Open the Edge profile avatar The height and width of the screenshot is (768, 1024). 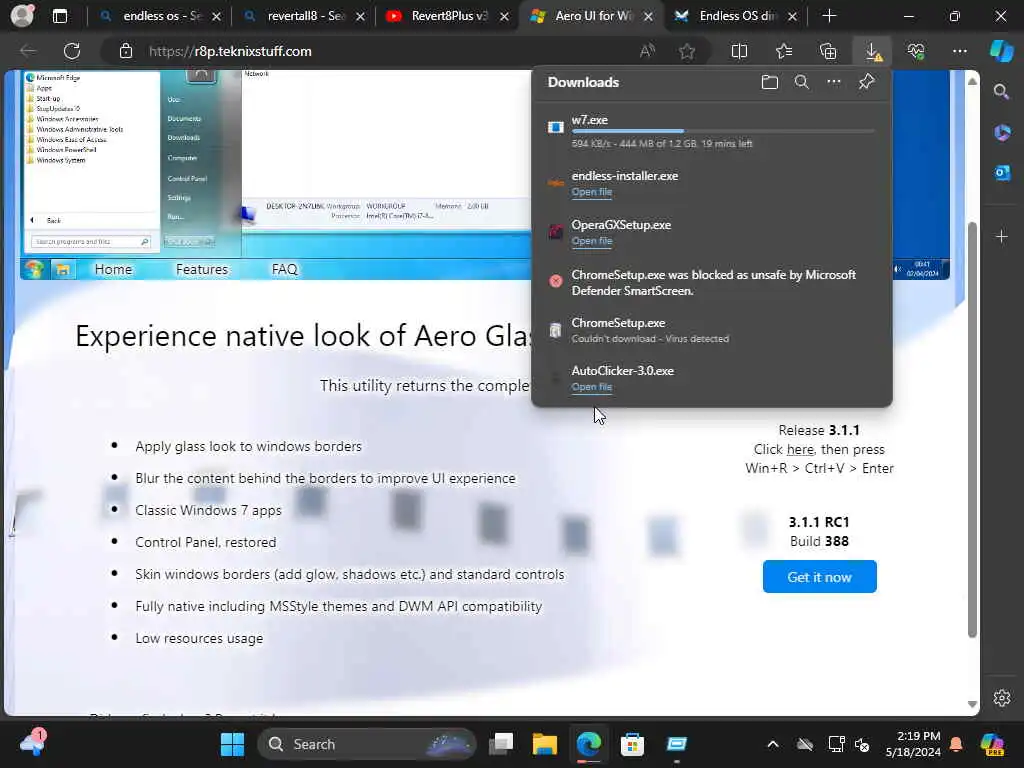coord(22,16)
